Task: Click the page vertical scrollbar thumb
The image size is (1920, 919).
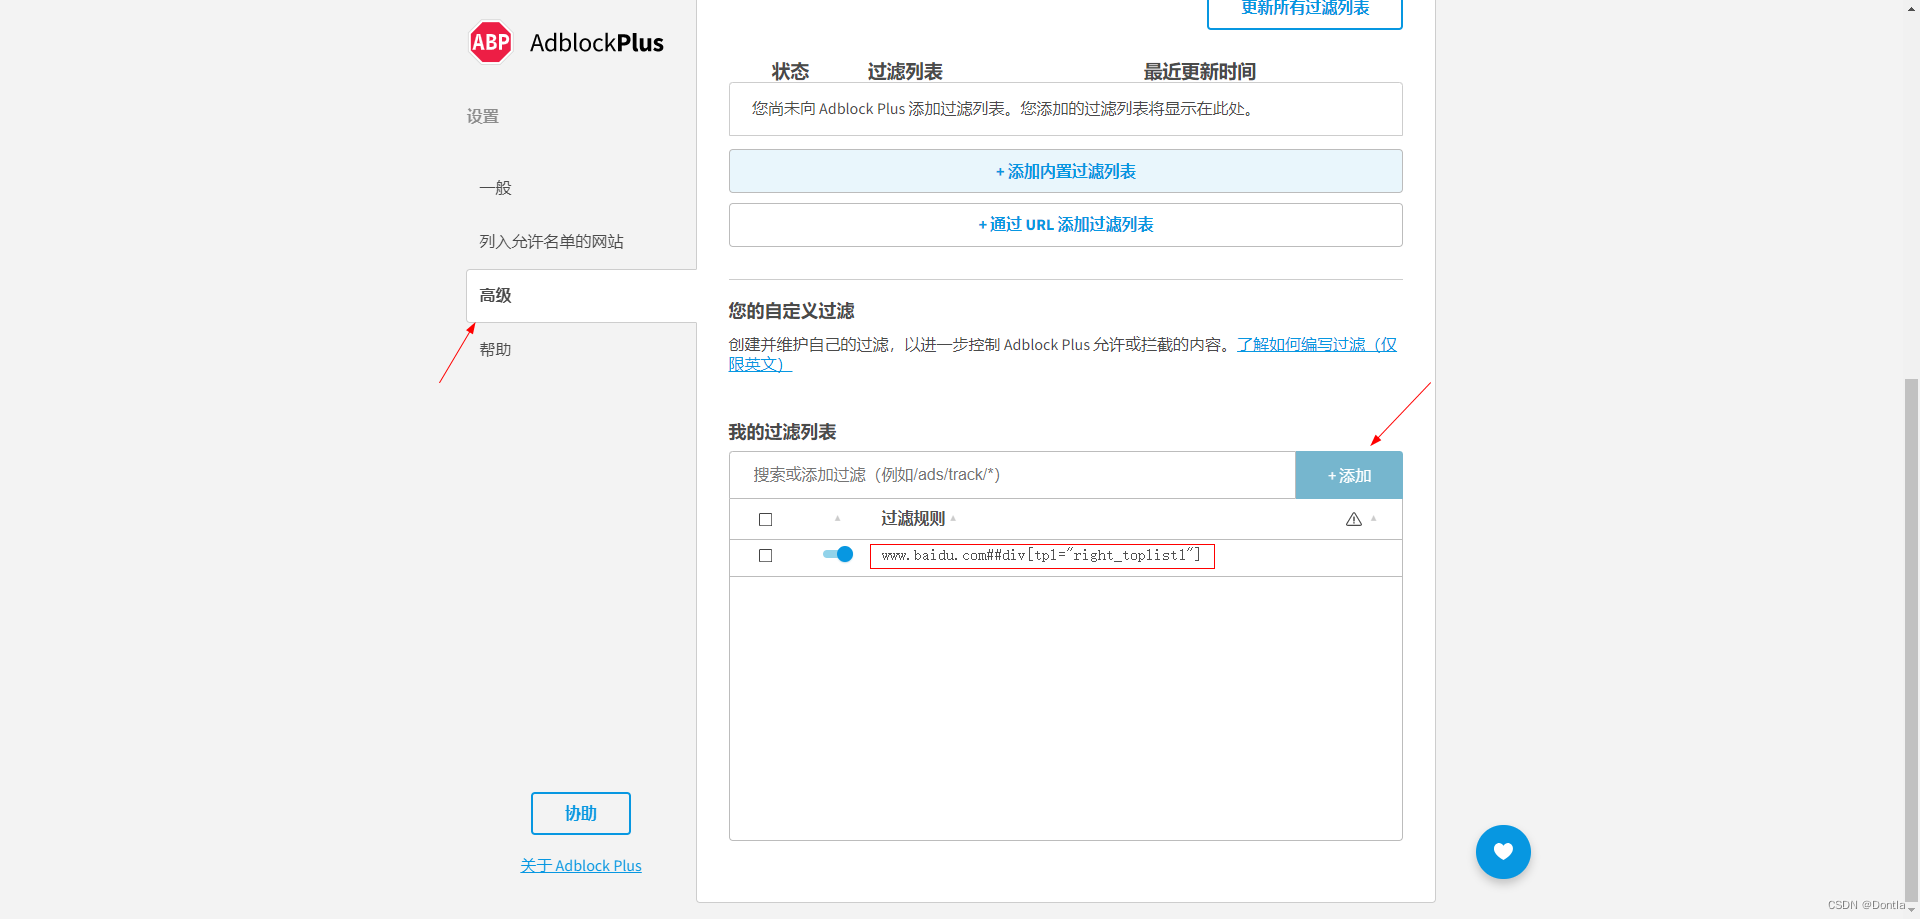Action: tap(1912, 640)
